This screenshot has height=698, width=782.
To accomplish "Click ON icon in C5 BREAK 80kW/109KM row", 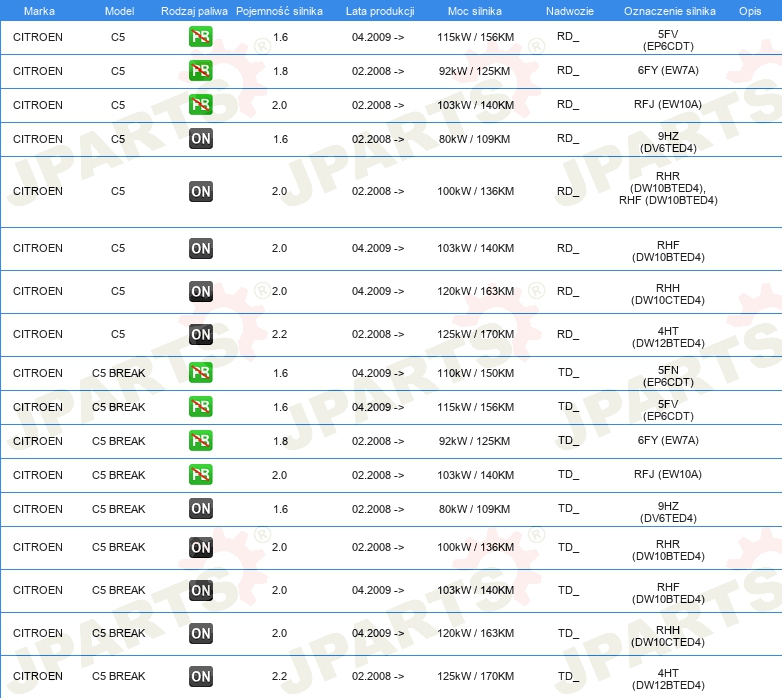I will point(200,509).
